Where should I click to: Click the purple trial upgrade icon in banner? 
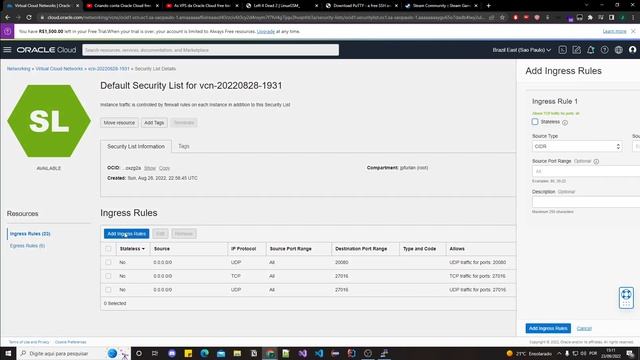(x=7, y=31)
